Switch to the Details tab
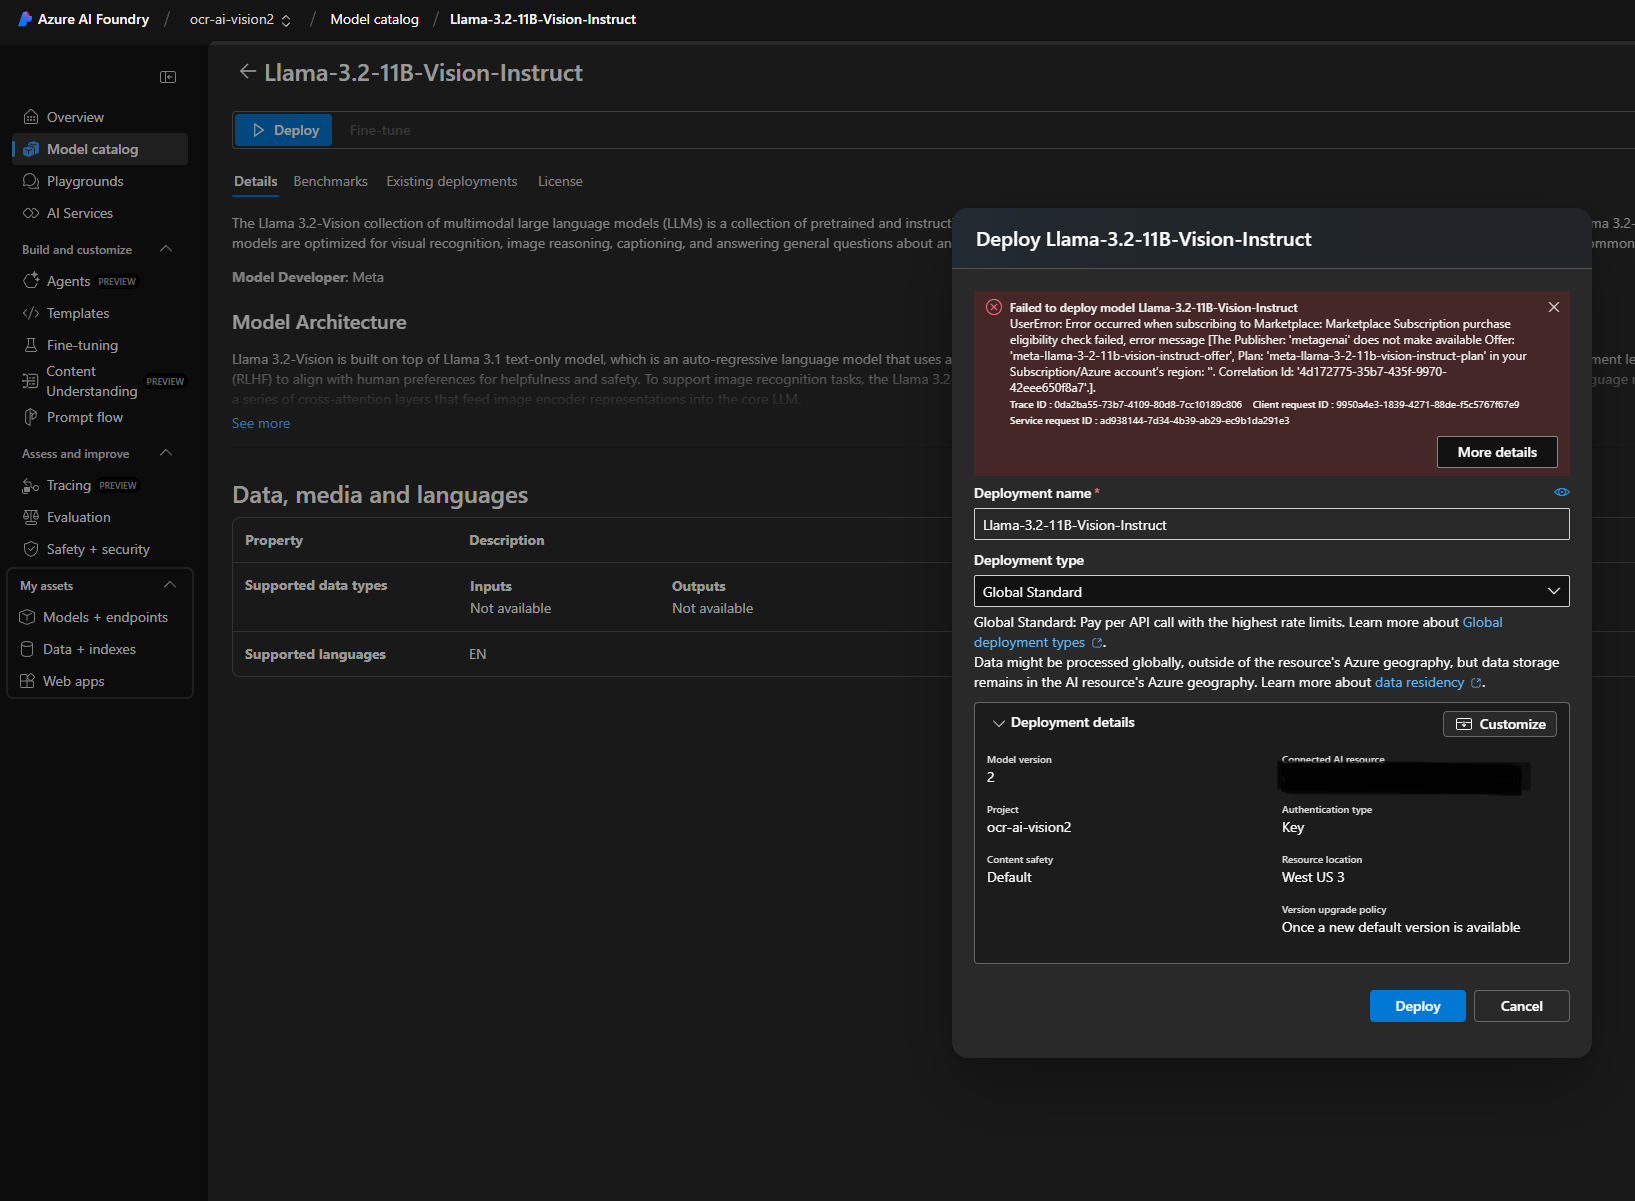 255,181
